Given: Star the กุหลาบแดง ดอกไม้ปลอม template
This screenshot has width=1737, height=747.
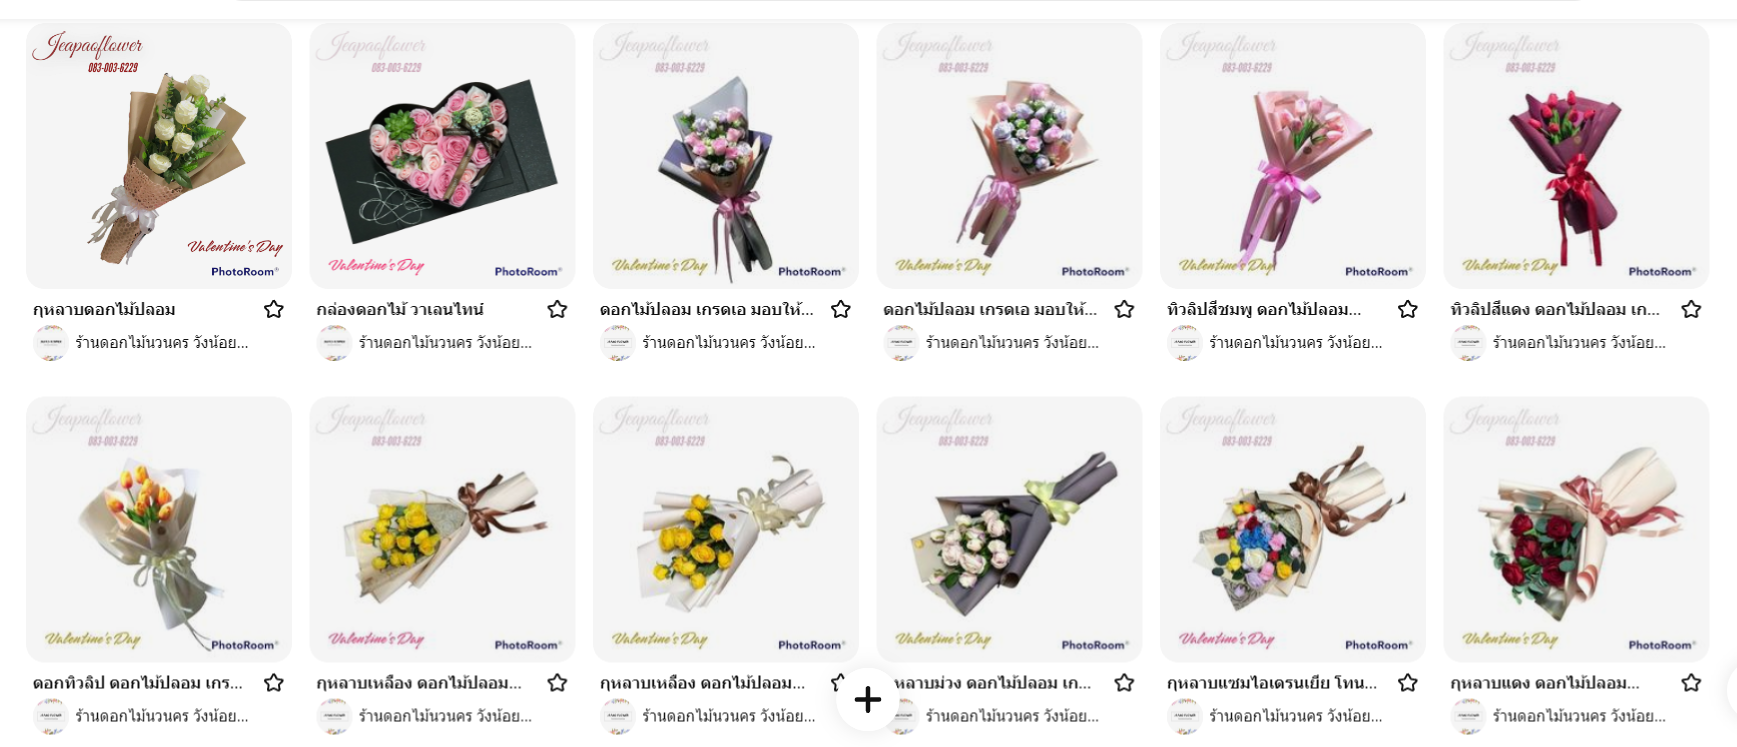Looking at the screenshot, I should (x=1691, y=683).
